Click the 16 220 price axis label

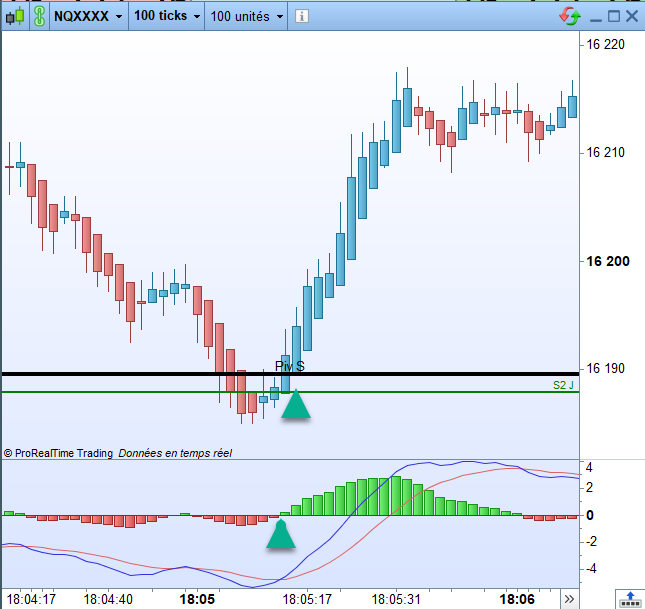point(605,44)
